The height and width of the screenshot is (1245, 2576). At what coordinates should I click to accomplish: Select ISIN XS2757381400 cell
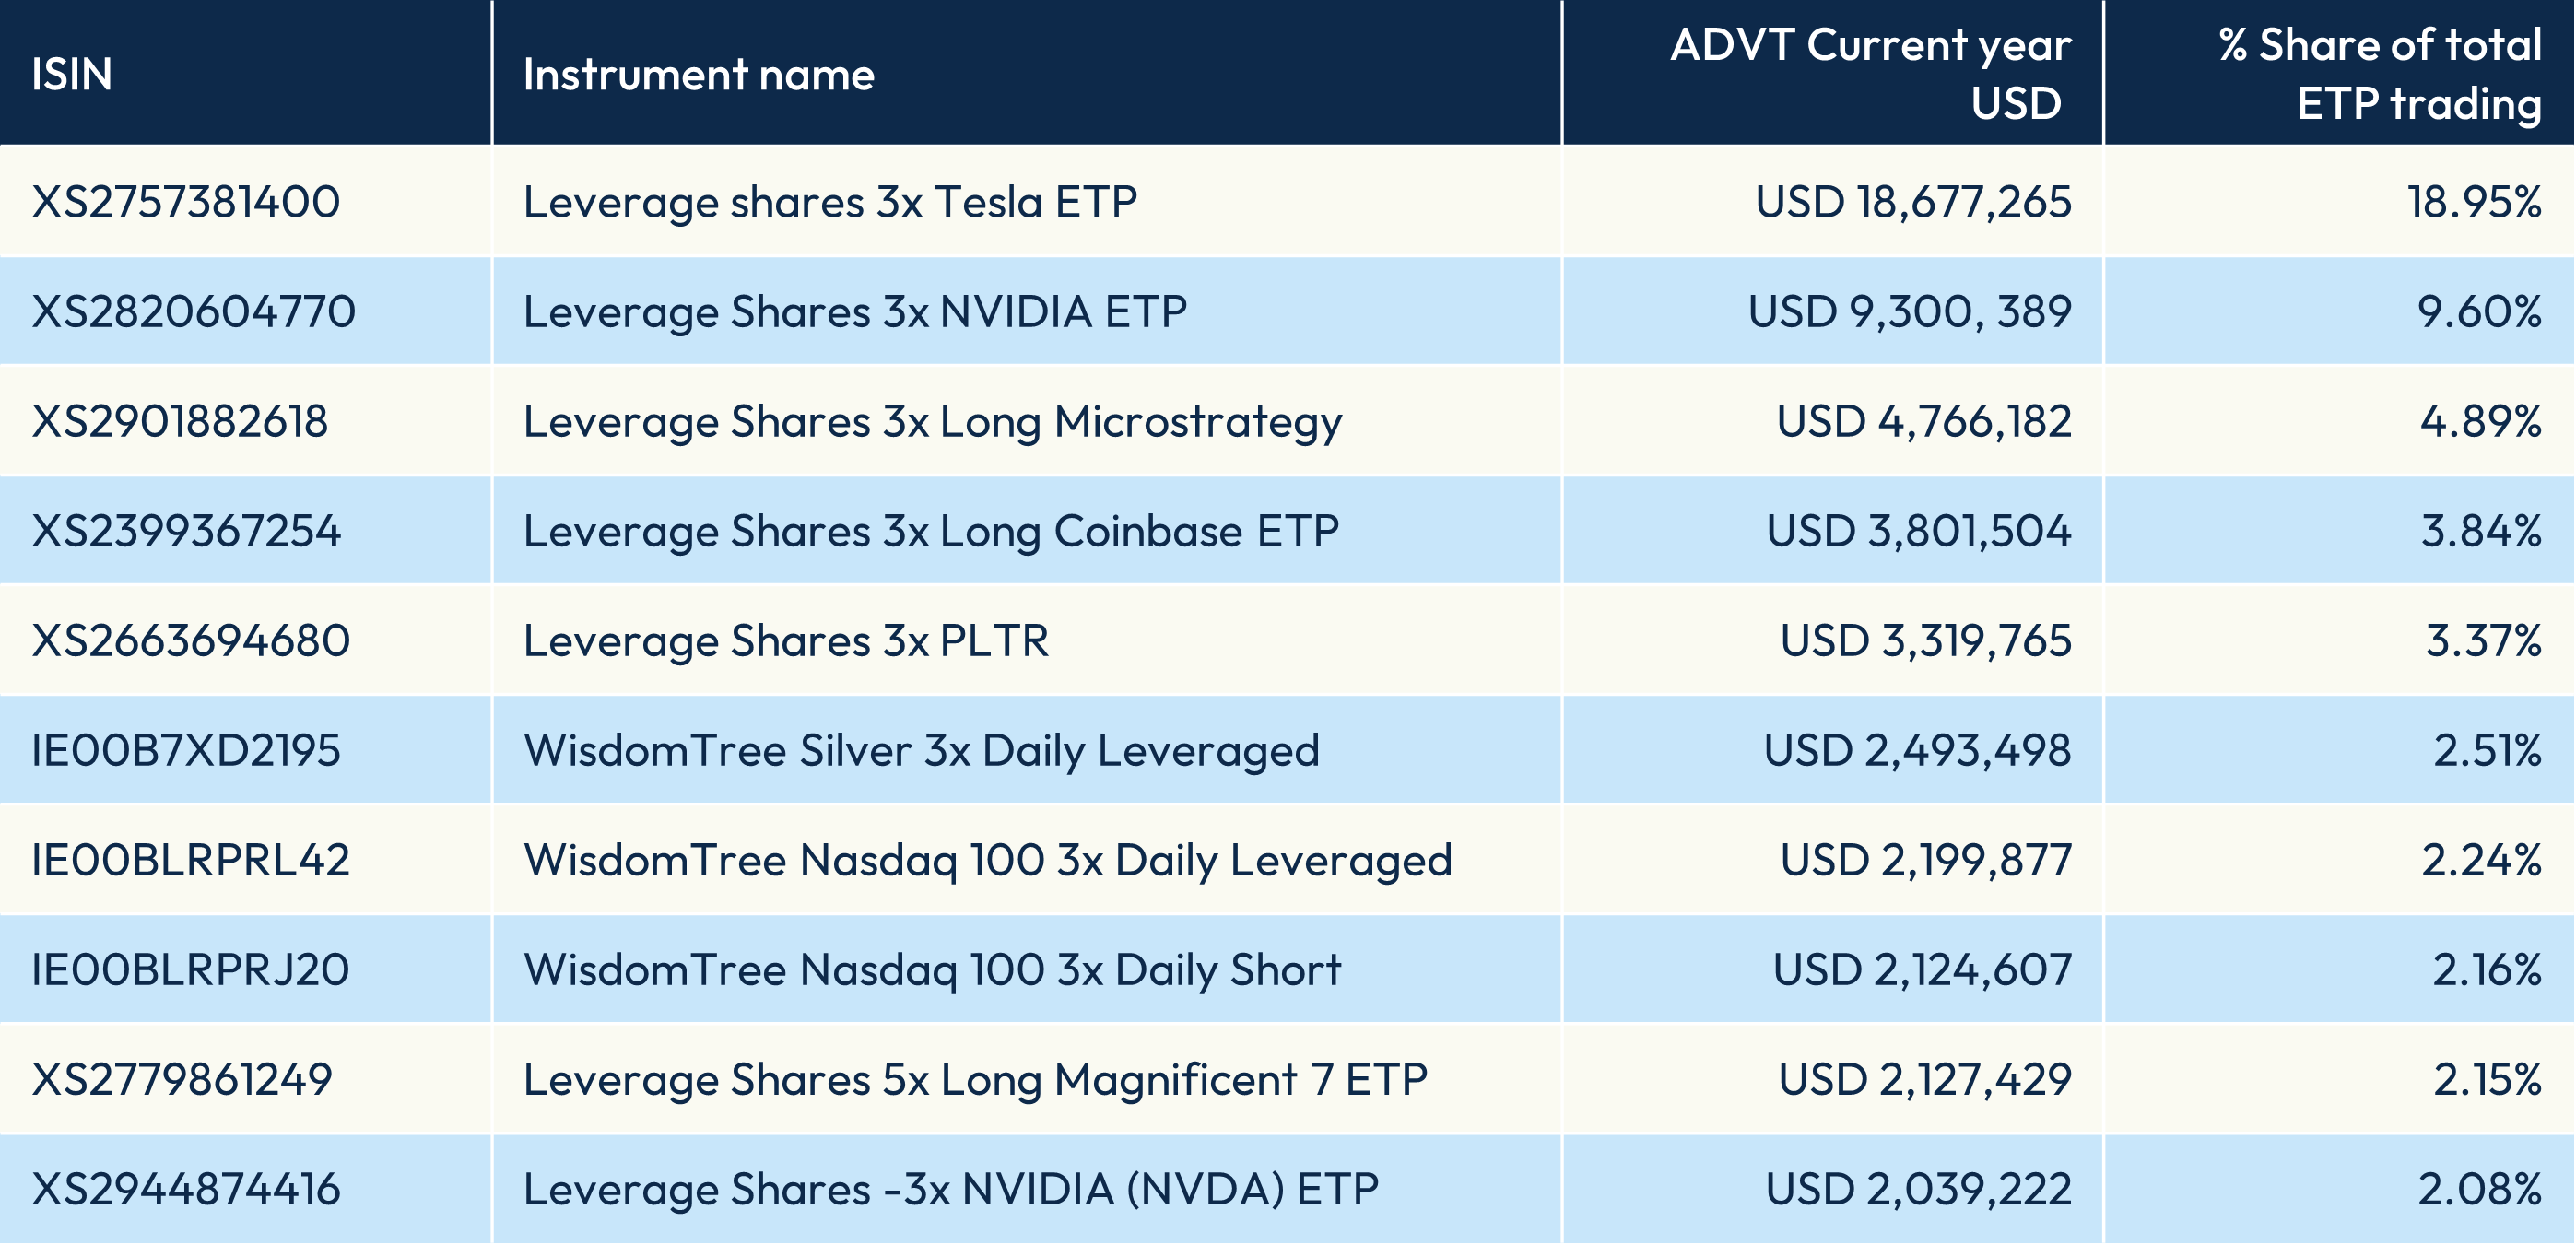point(186,202)
